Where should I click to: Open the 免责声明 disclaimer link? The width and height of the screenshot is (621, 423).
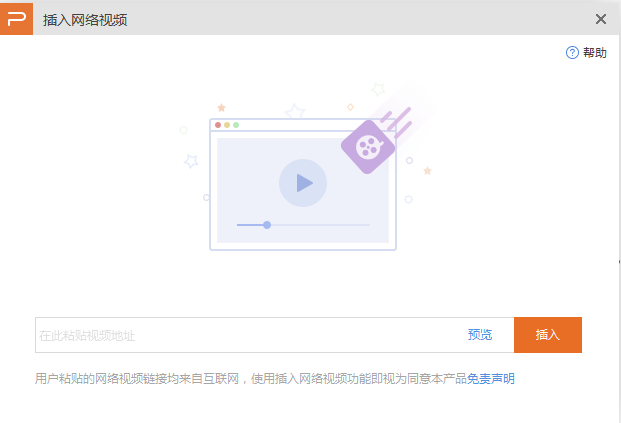[491, 379]
